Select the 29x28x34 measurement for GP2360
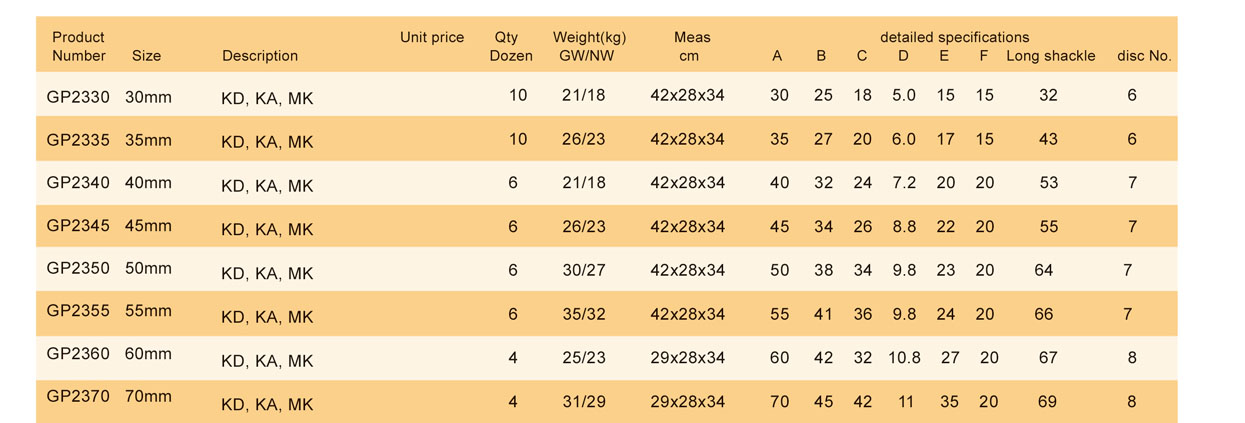This screenshot has height=423, width=1245. coord(687,358)
